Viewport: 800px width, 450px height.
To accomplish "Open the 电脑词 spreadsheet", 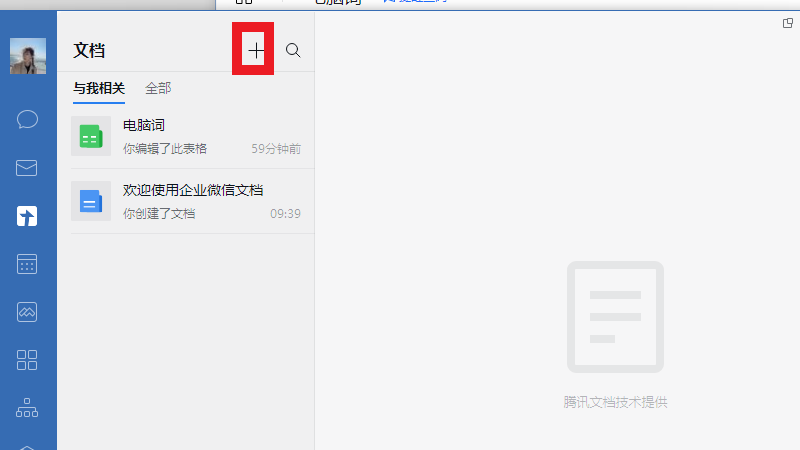I will click(x=144, y=126).
